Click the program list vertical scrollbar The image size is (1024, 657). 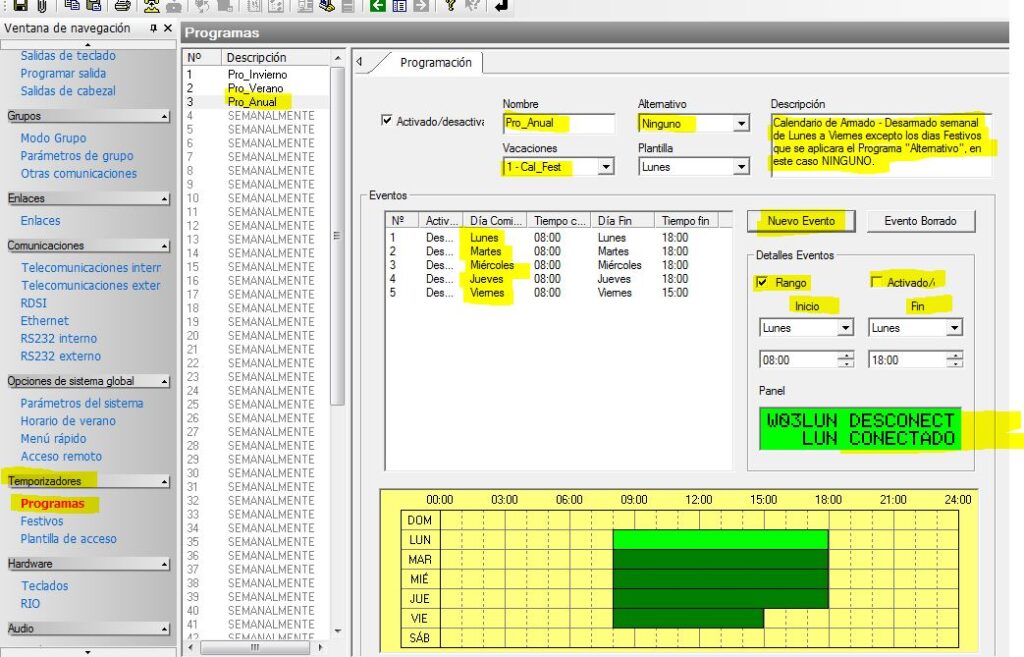337,235
